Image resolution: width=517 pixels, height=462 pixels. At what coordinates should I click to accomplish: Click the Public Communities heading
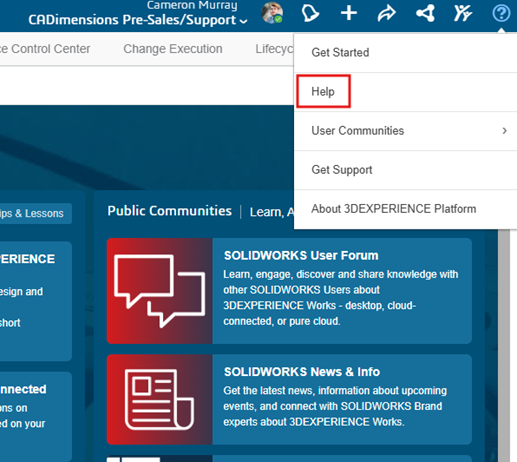(169, 211)
